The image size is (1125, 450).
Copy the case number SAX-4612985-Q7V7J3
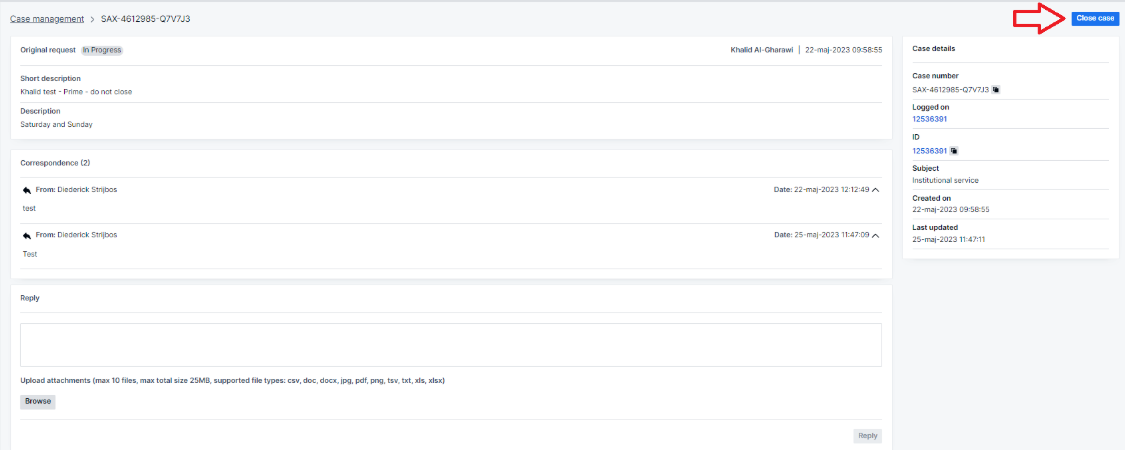click(996, 90)
